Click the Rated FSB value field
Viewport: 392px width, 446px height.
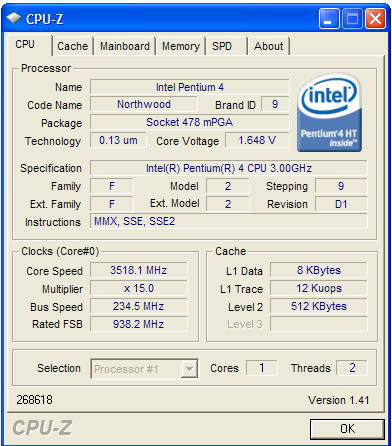pos(139,324)
